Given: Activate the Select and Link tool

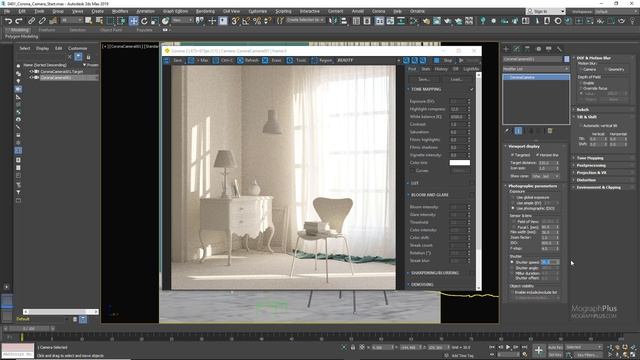Looking at the screenshot, I should 31,21.
